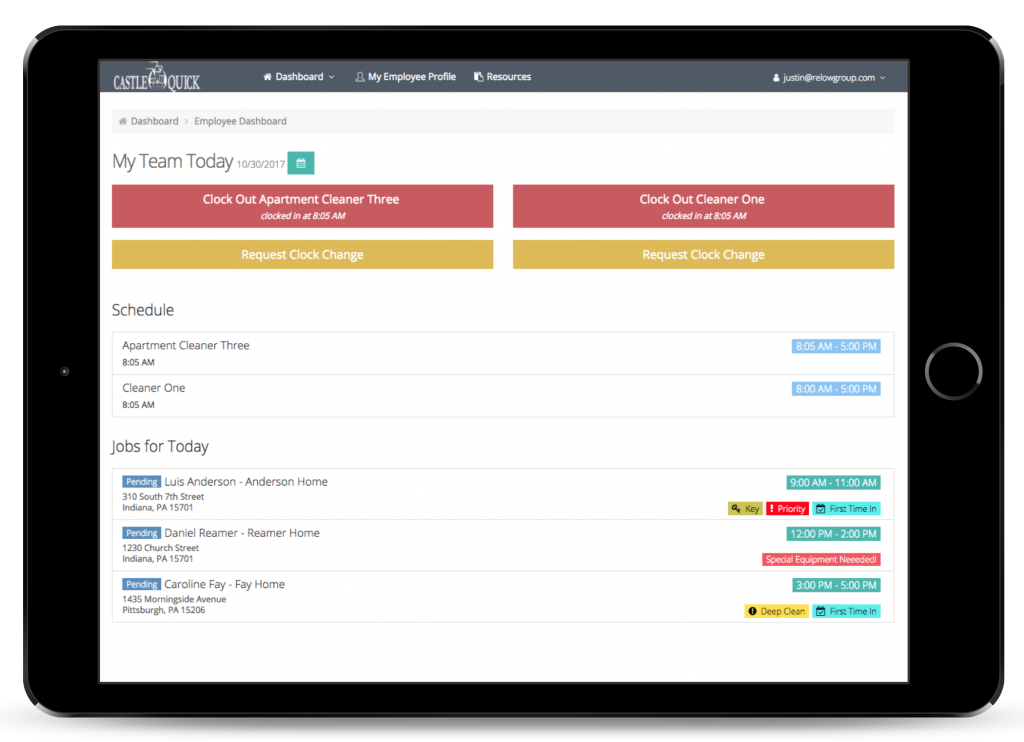
Task: Expand the Dashboard dropdown menu
Action: point(298,77)
